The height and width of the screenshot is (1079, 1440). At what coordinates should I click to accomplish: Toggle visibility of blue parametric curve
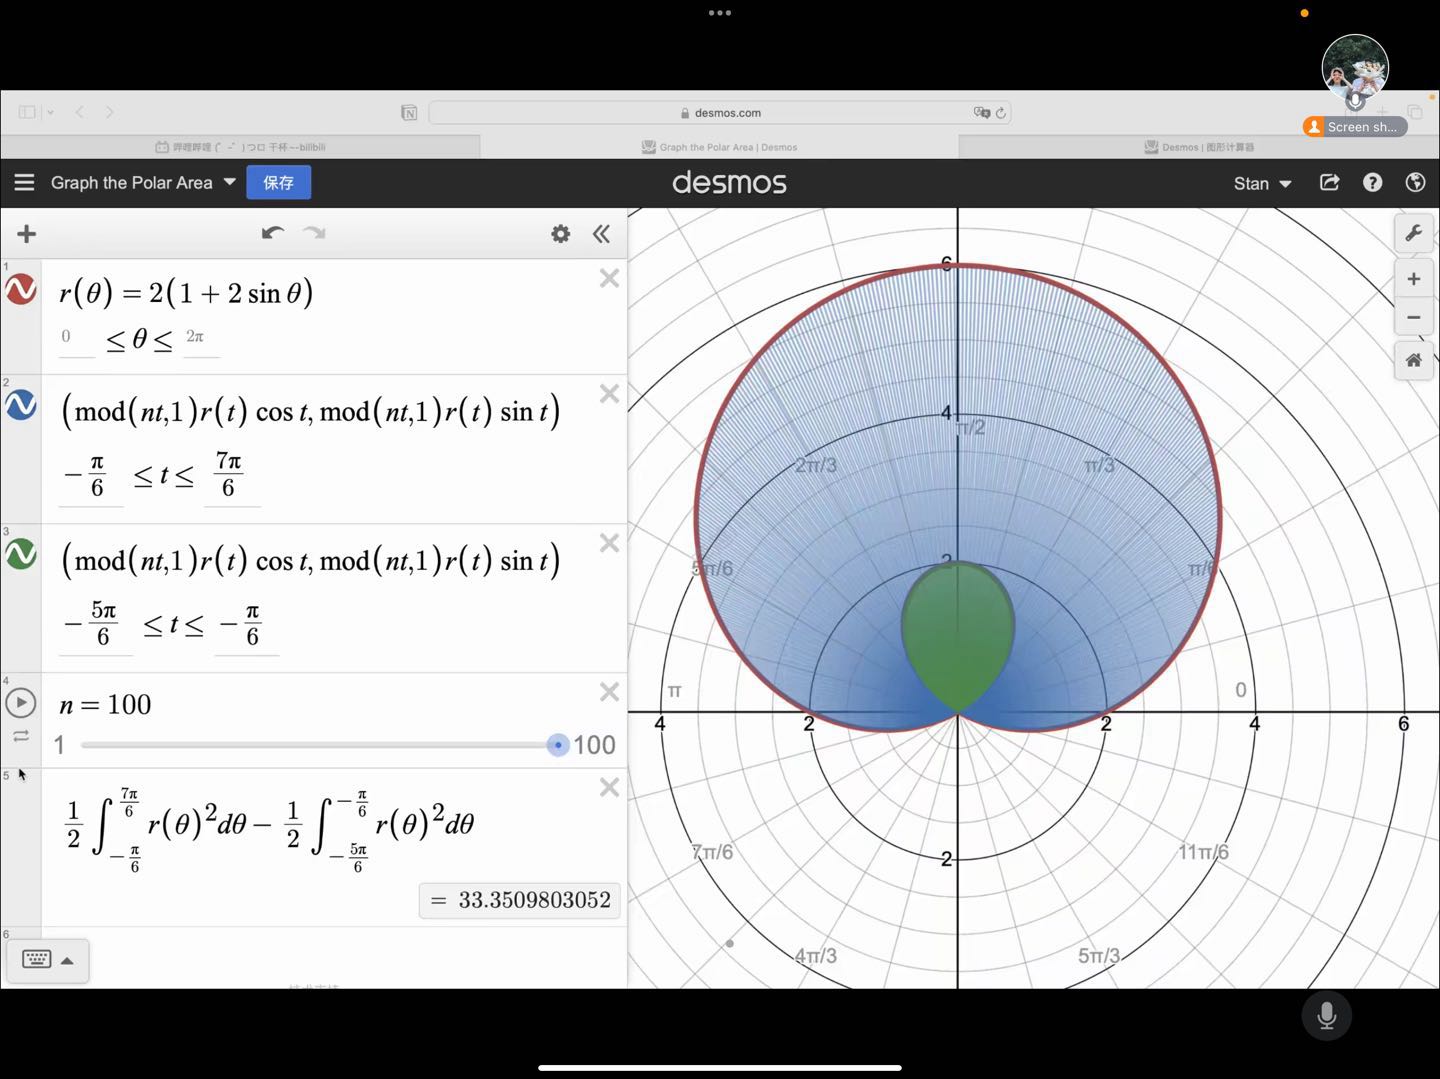pyautogui.click(x=21, y=405)
